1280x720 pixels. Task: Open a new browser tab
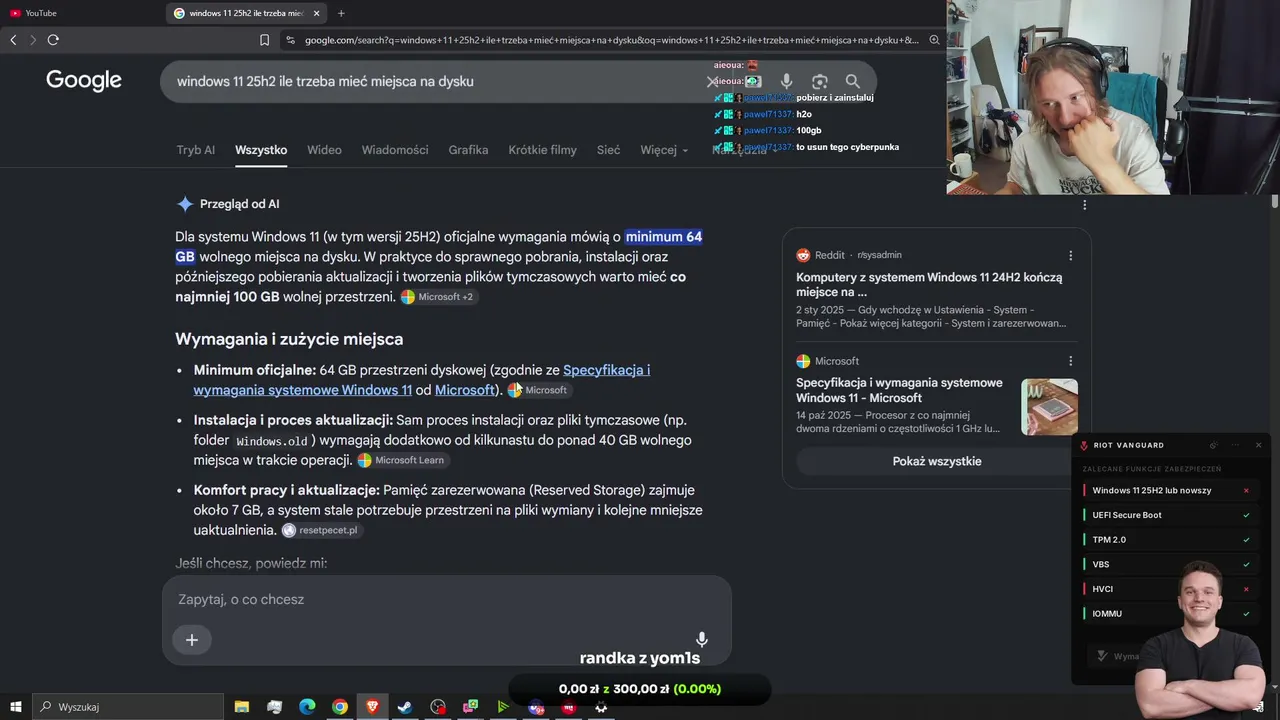[x=341, y=13]
